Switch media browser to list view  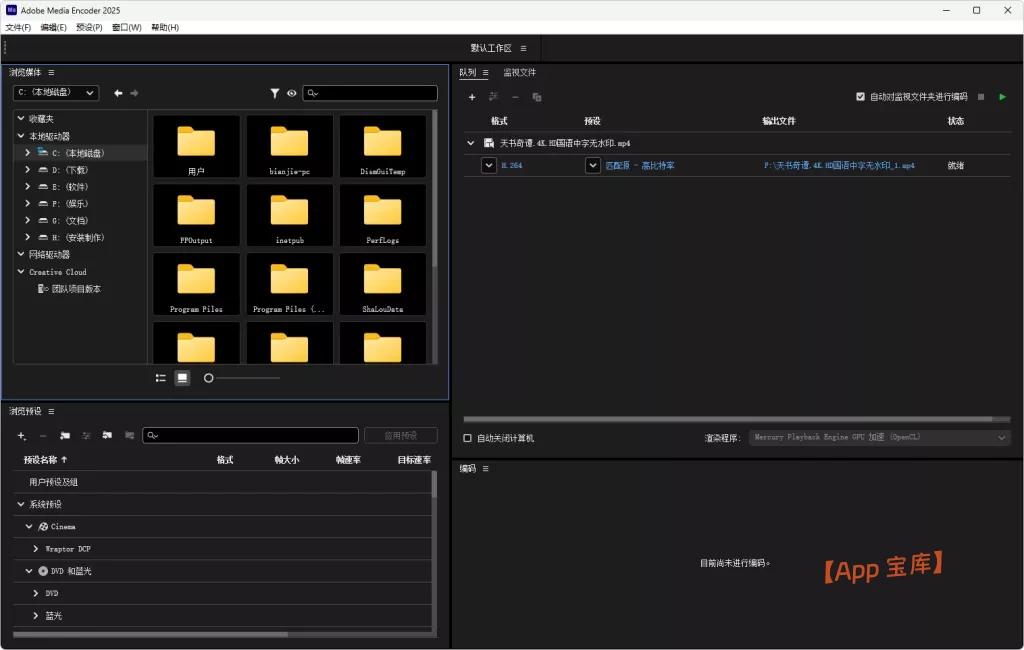coord(161,378)
